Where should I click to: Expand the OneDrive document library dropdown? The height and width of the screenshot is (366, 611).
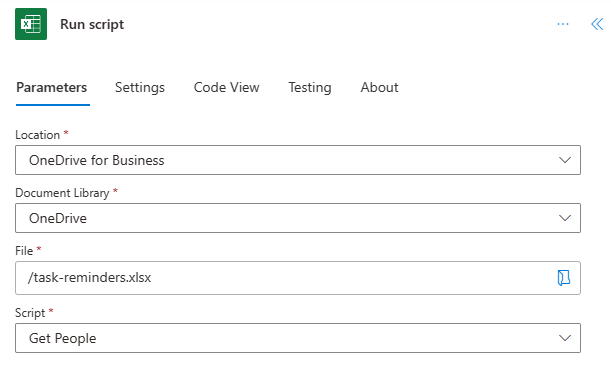coord(298,218)
